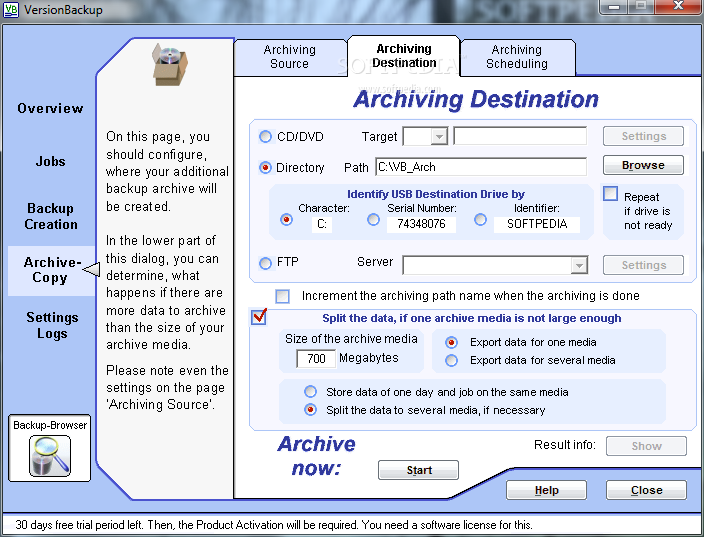Click the drive Character field showing C:
Viewport: 704px width, 537px height.
[x=322, y=224]
